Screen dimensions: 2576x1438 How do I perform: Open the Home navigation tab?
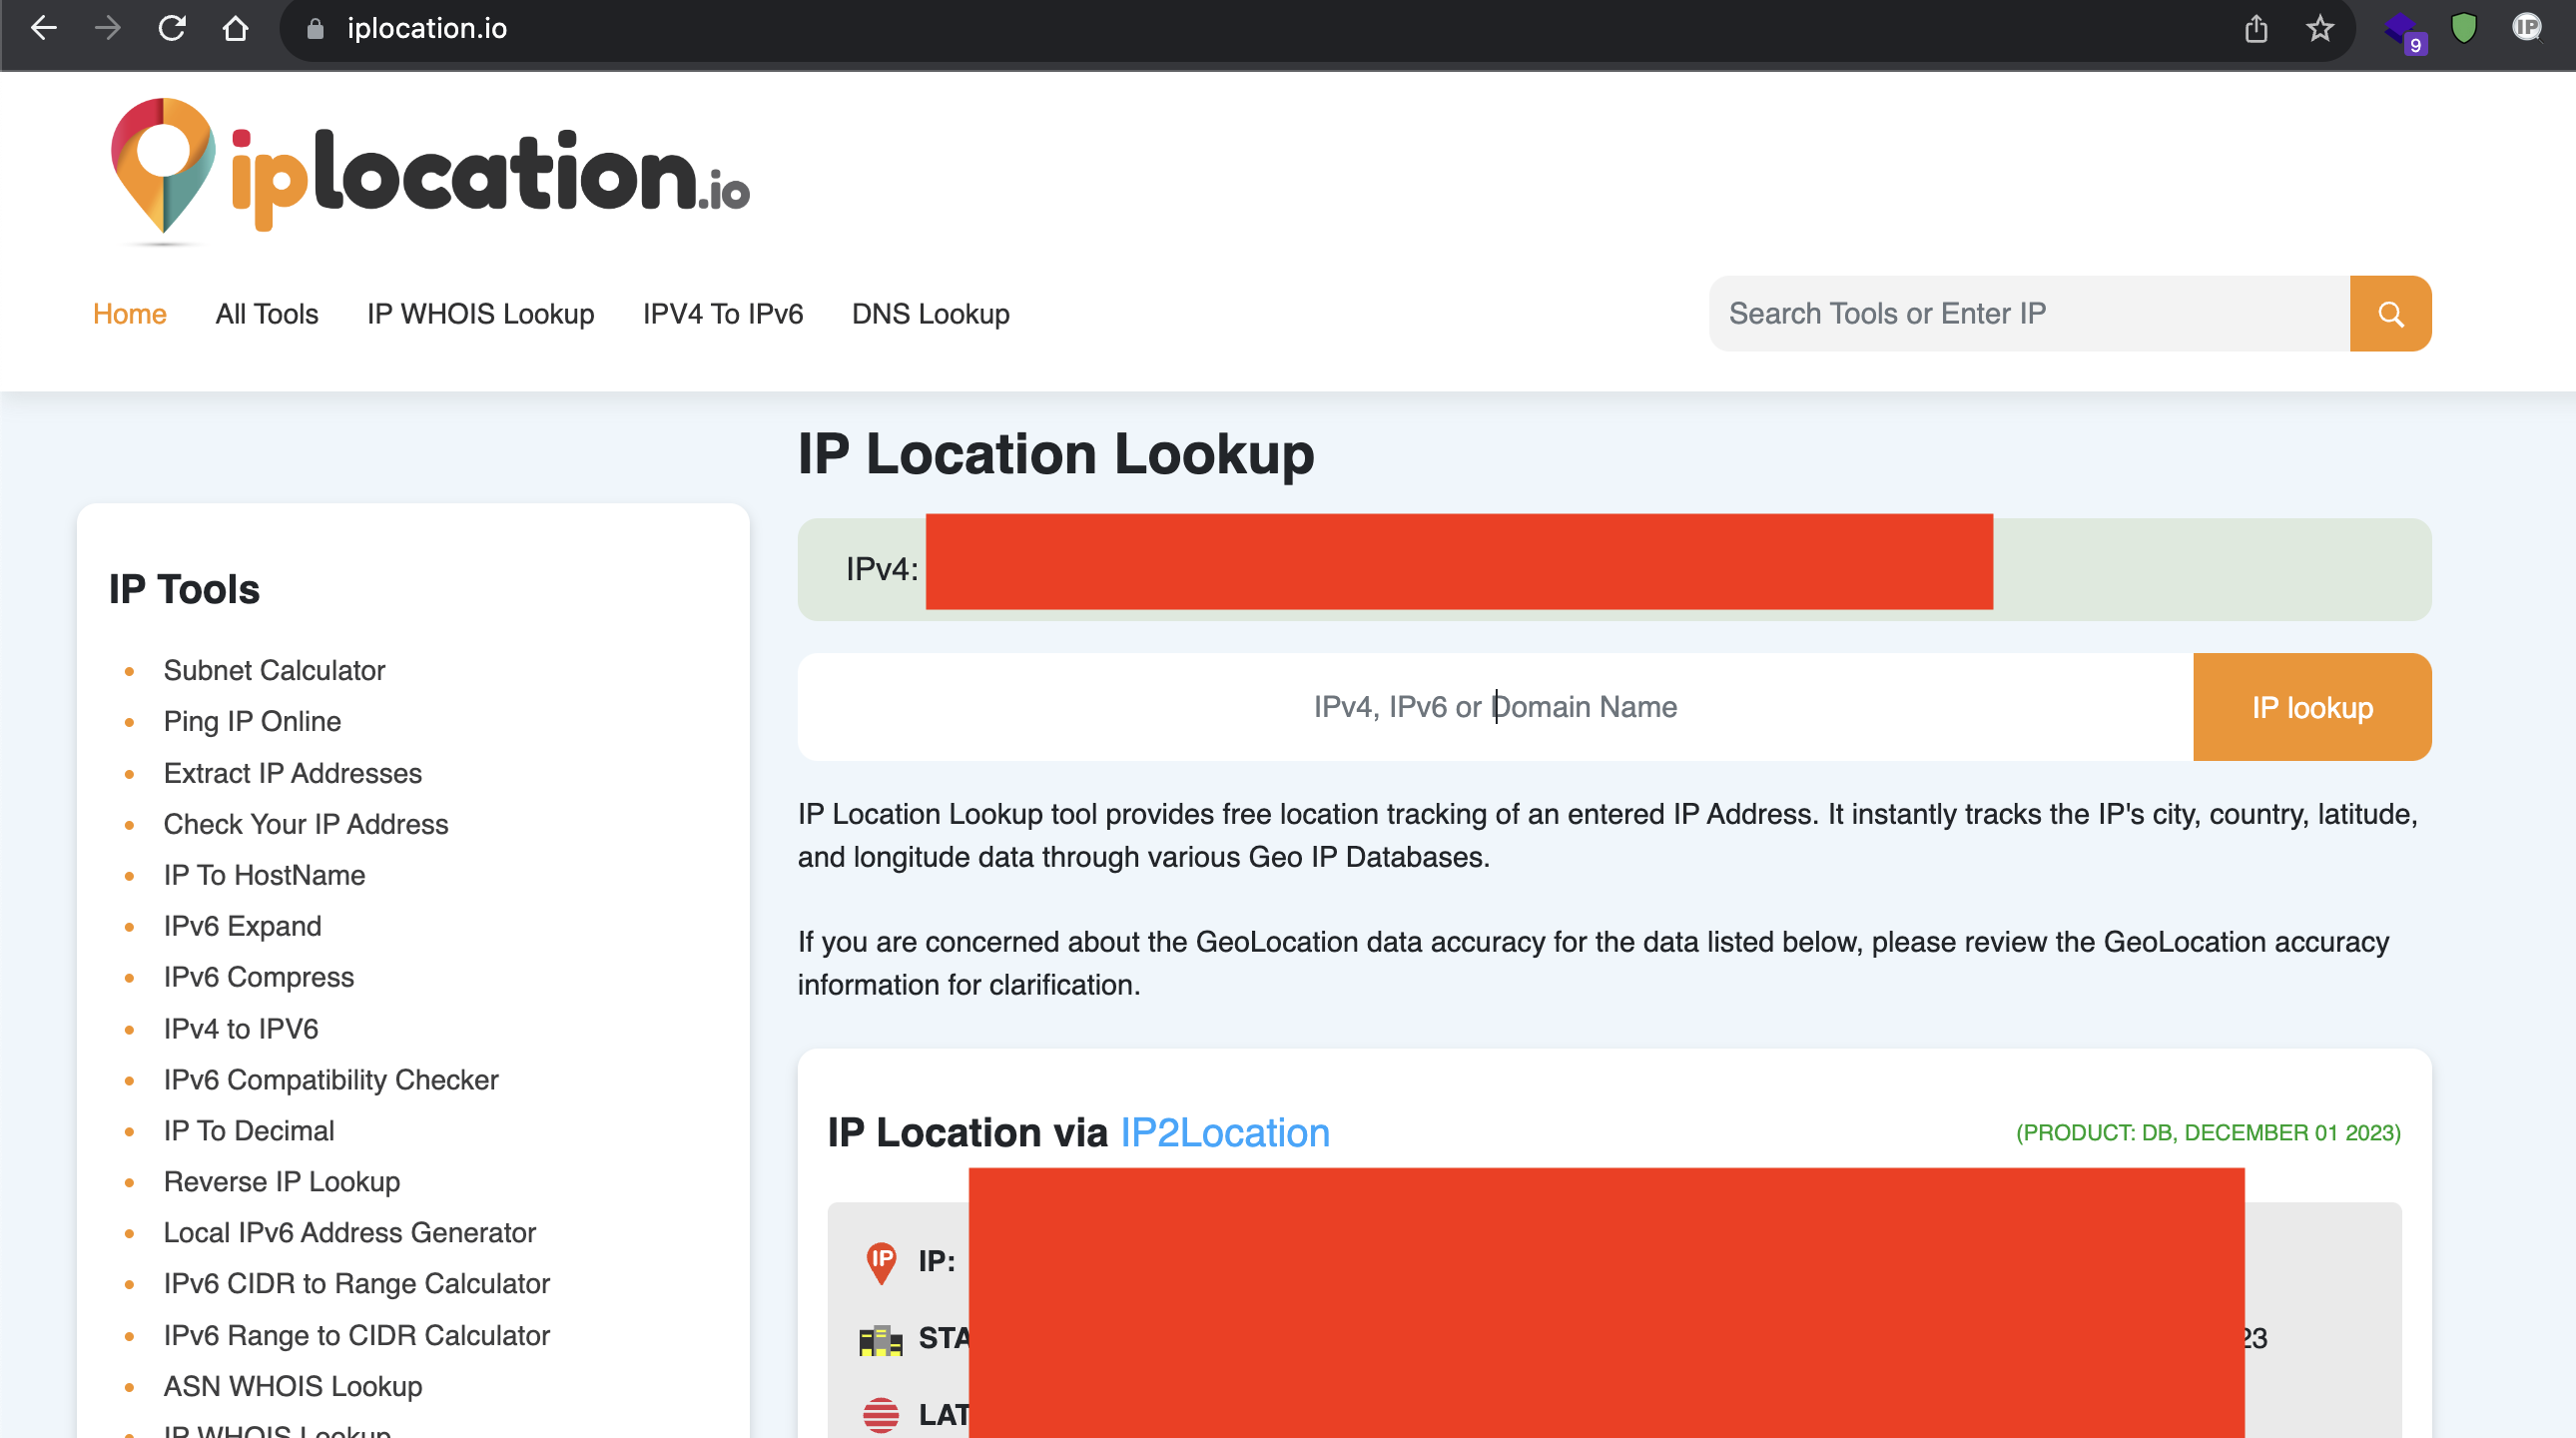pos(130,314)
